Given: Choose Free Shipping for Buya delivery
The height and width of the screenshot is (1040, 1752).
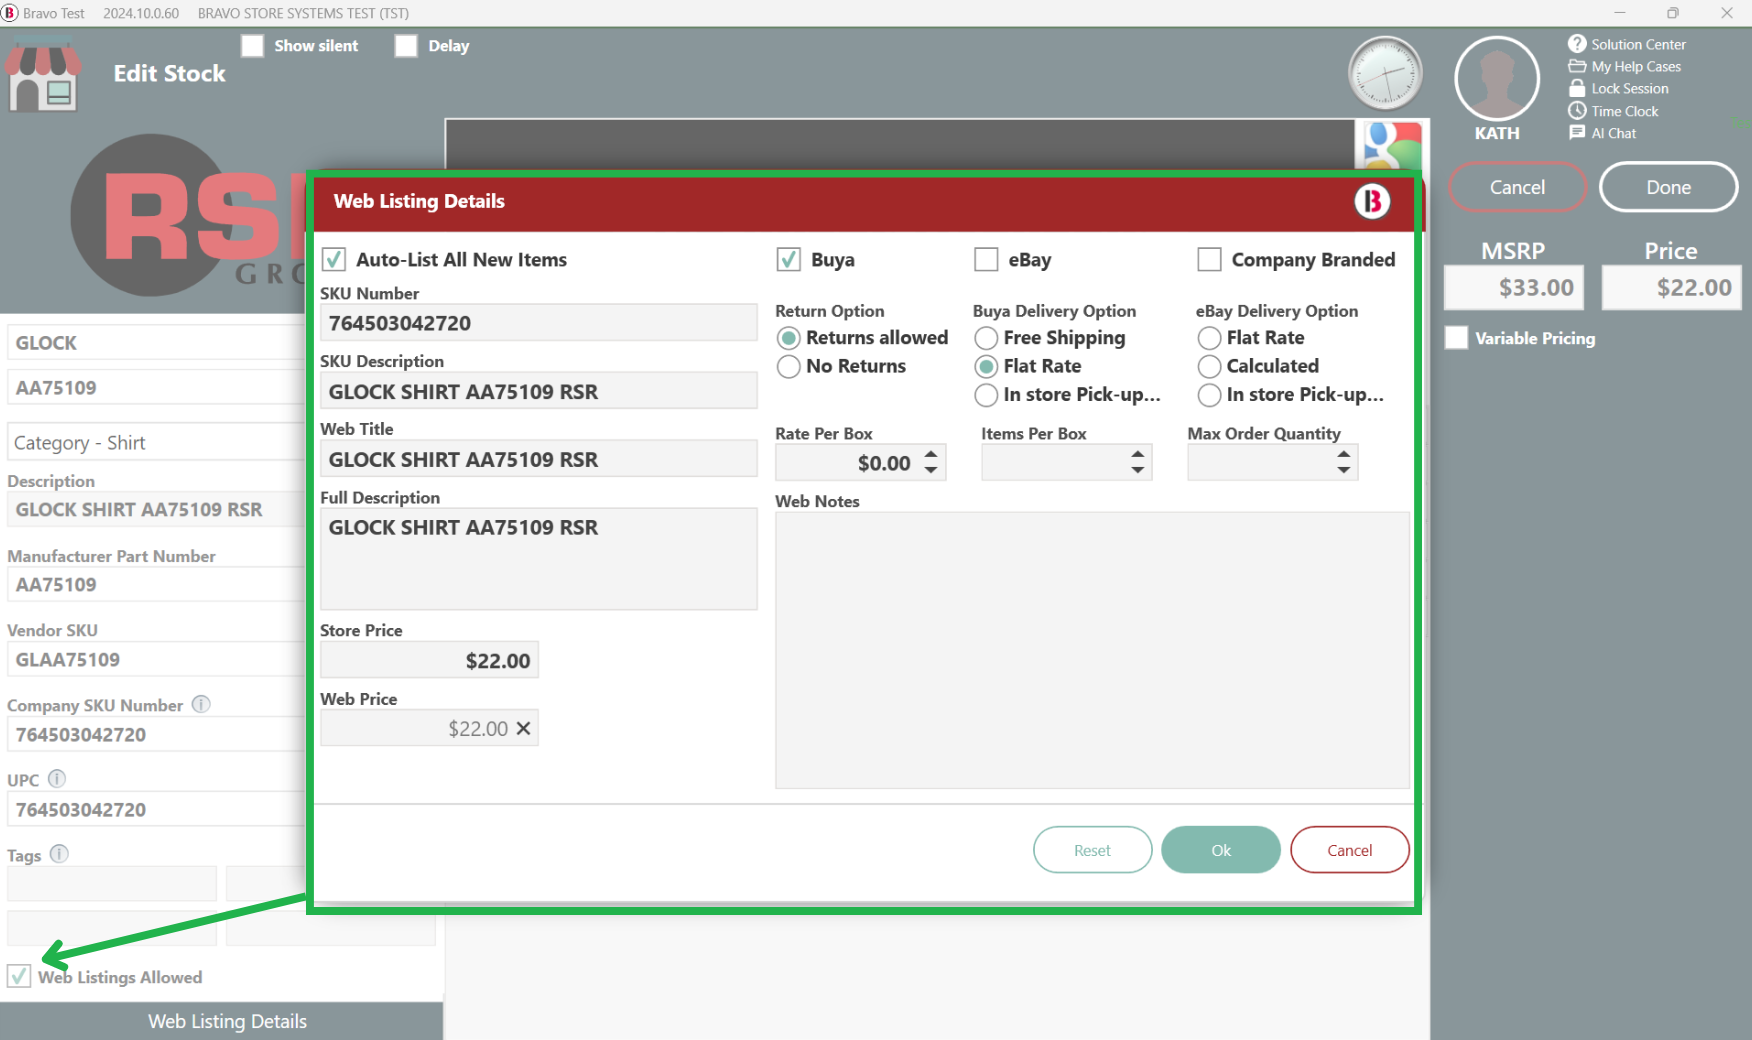Looking at the screenshot, I should click(986, 339).
